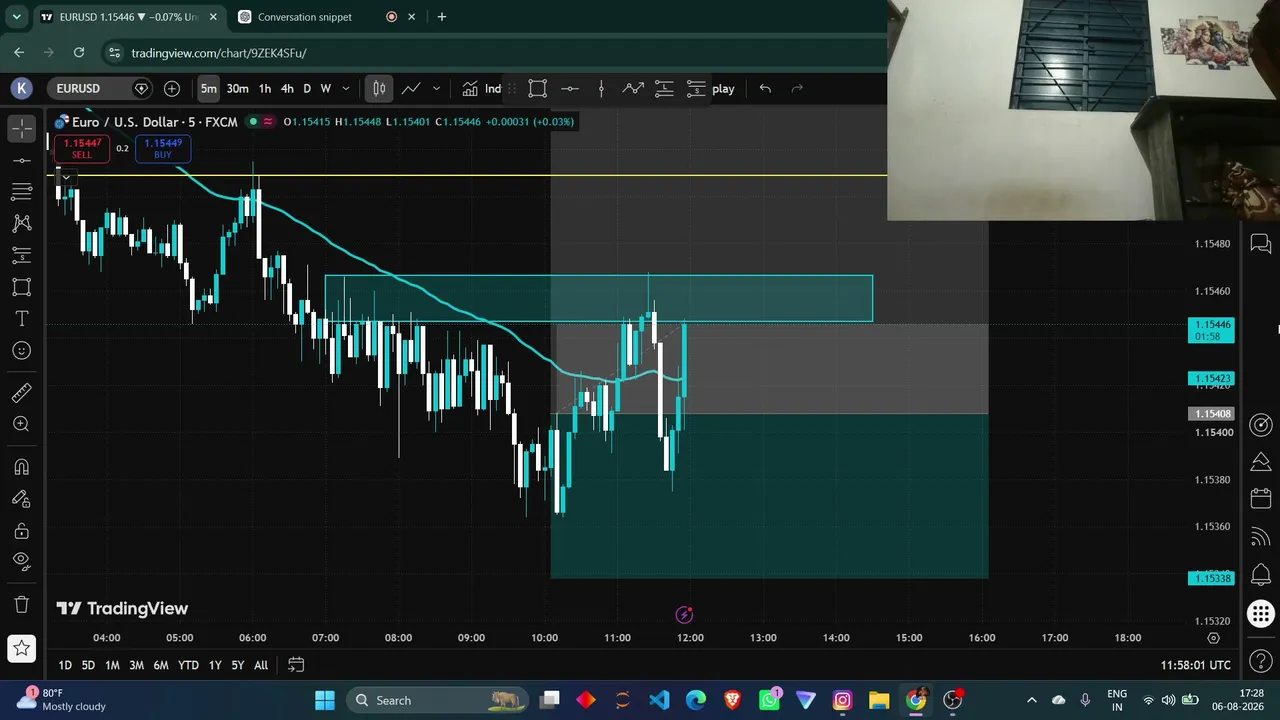Select vertical line in floating toolbar
Screen dimensions: 1280x720
[601, 88]
